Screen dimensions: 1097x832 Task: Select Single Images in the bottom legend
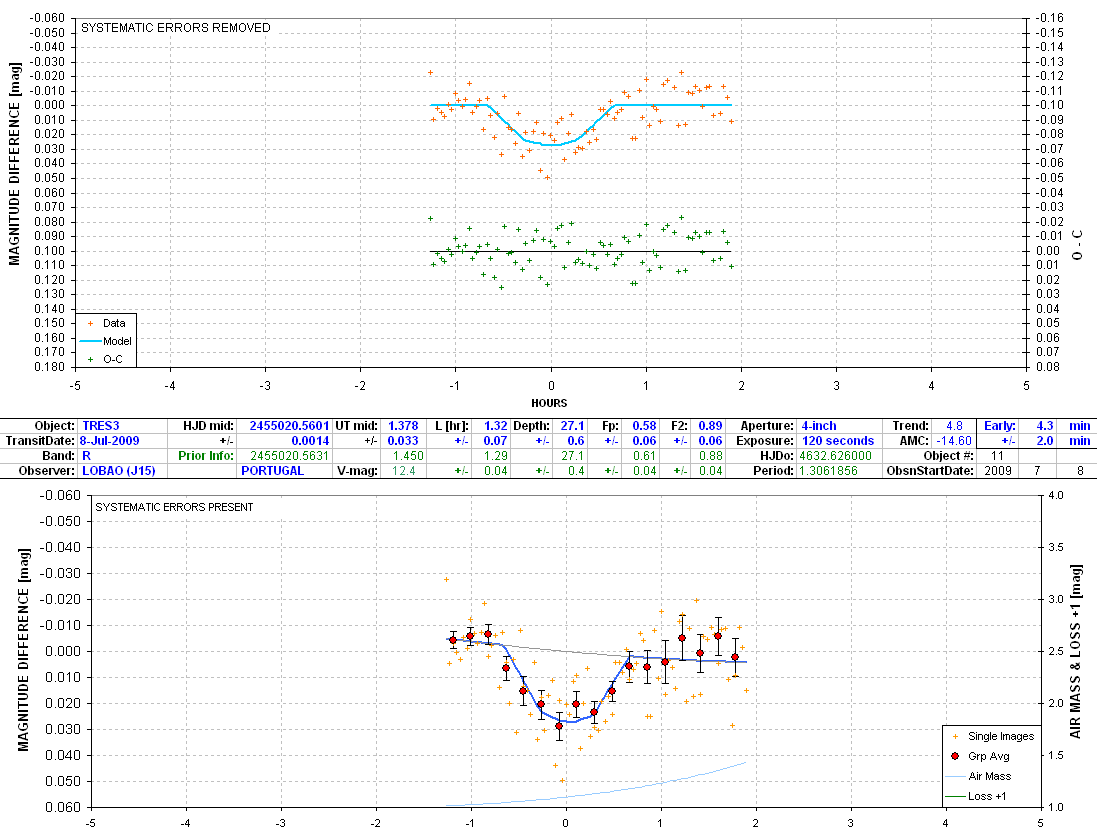[992, 736]
